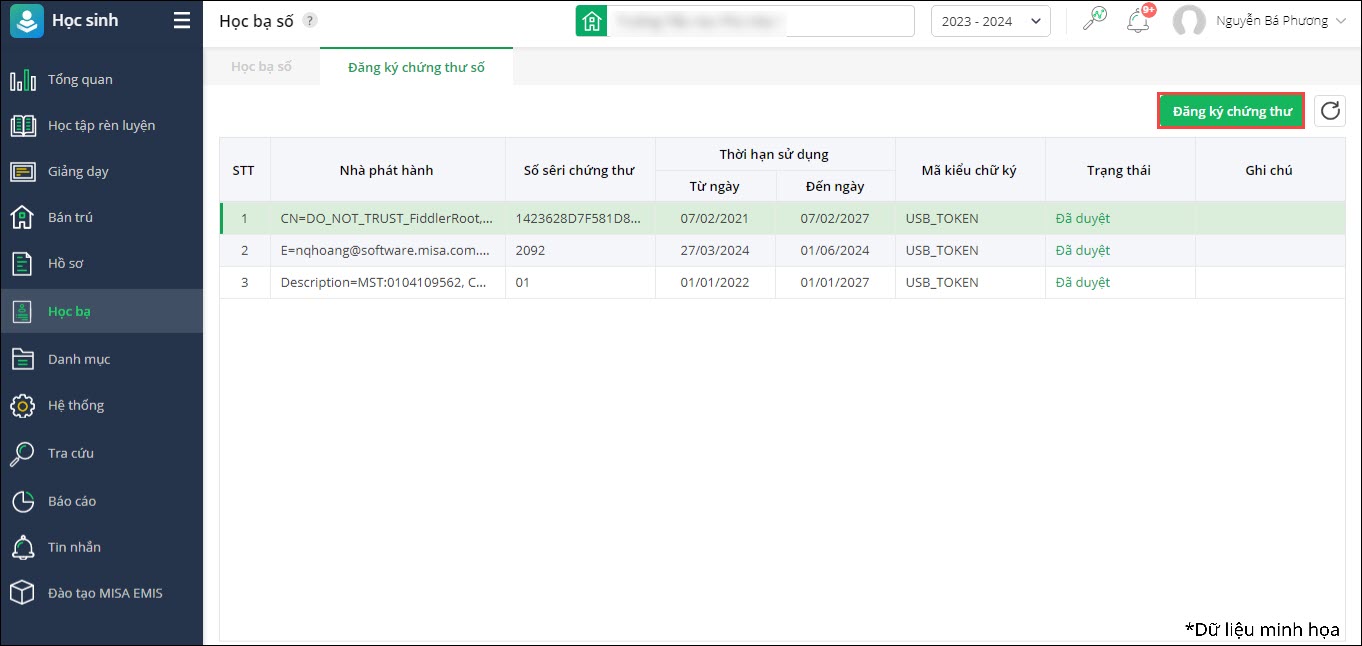Expand Nguyễn Bá Phương account menu

pyautogui.click(x=1281, y=21)
